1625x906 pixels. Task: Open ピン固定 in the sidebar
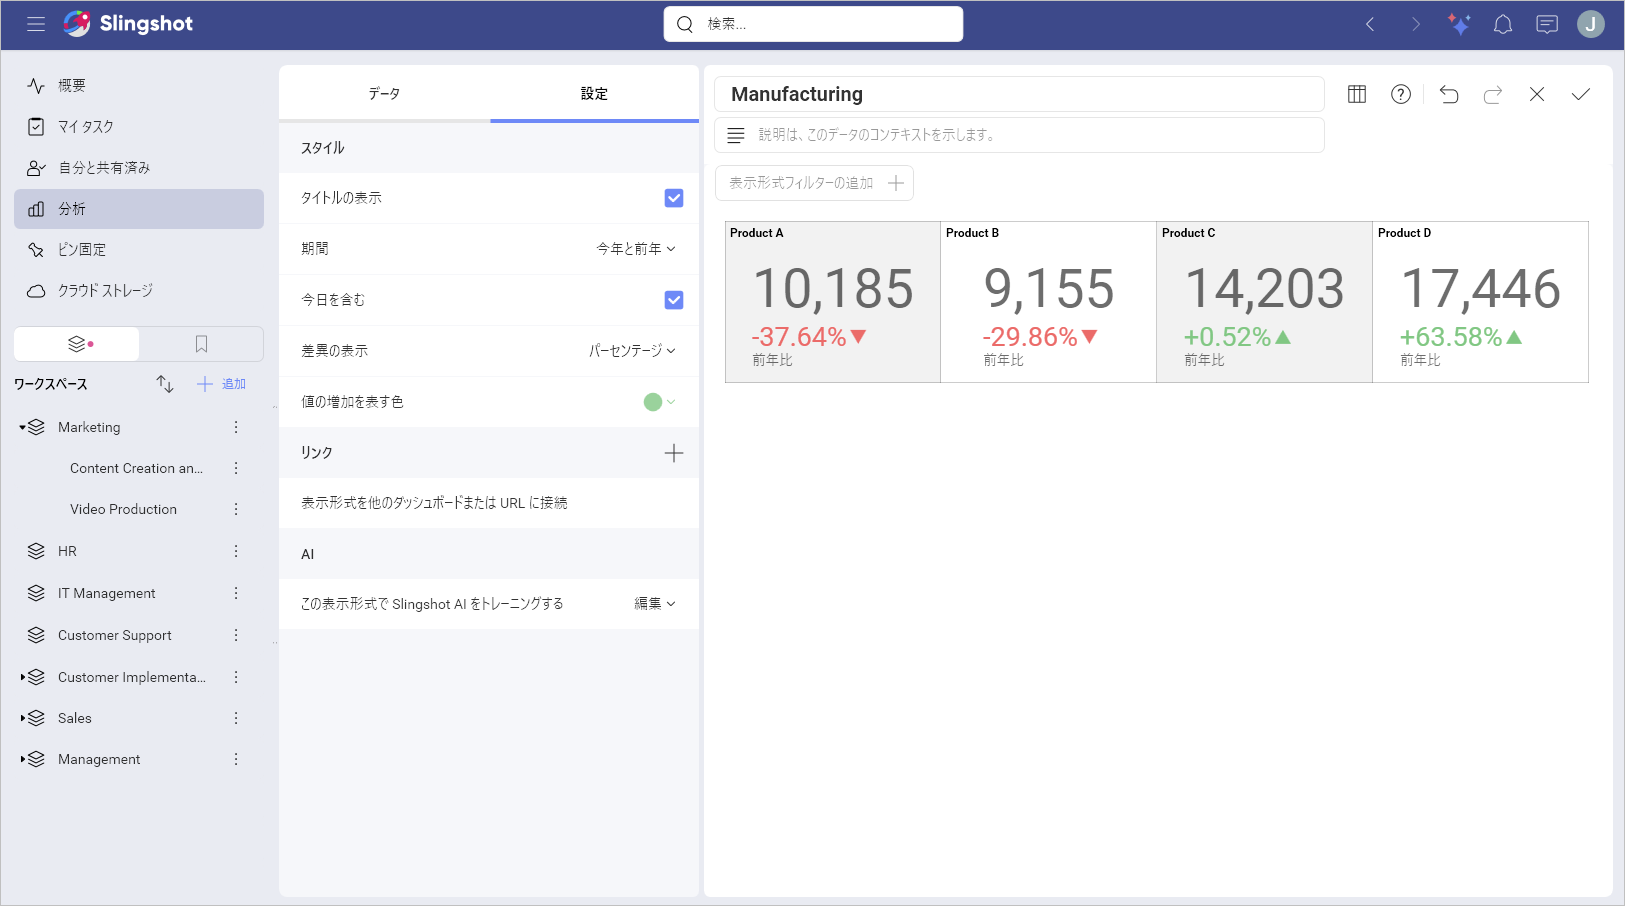click(x=139, y=250)
